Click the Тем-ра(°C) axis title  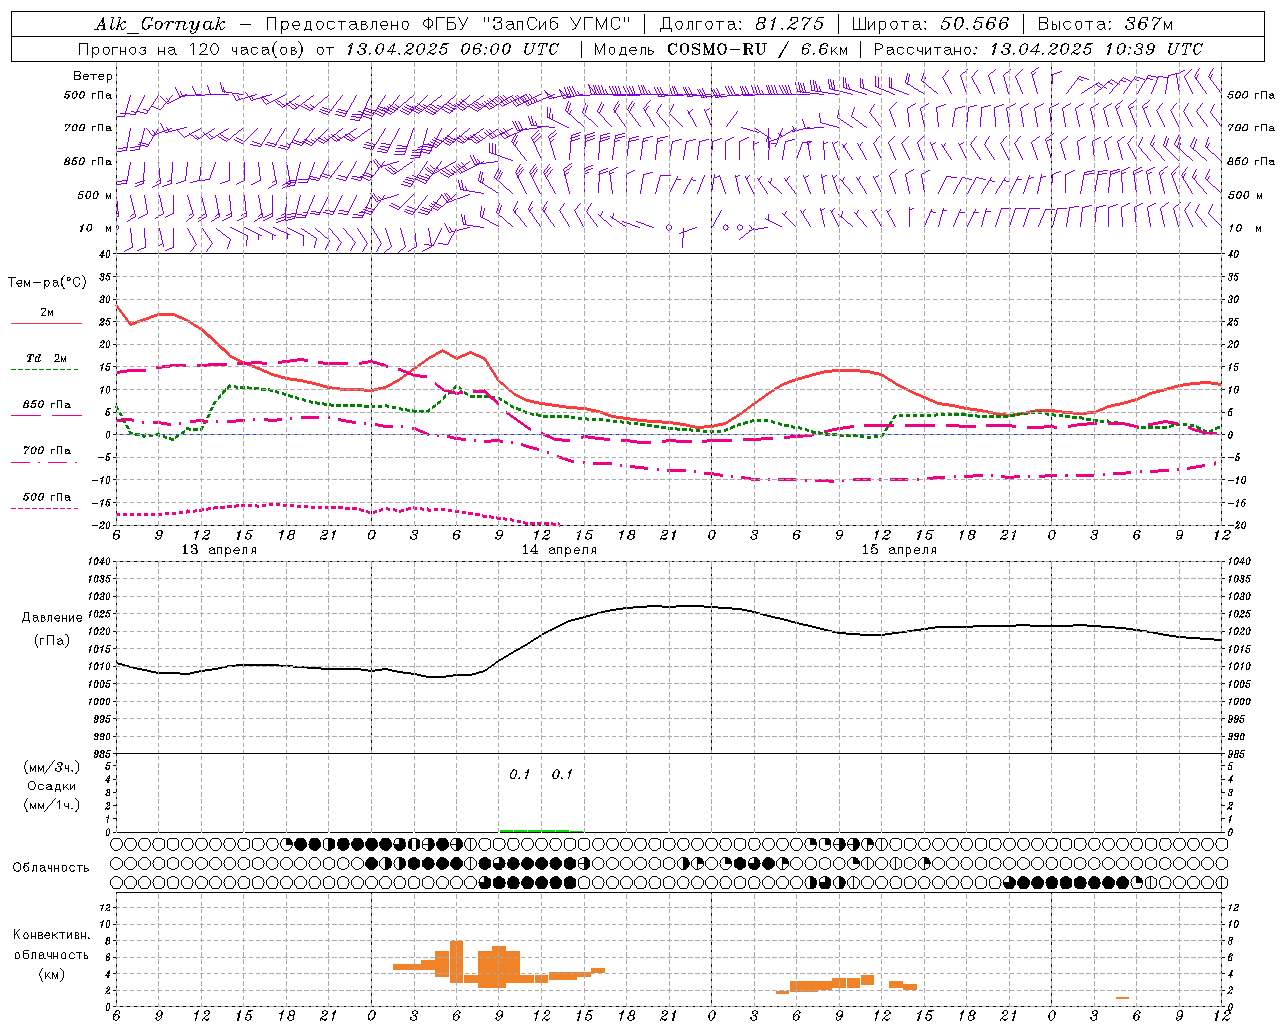tap(47, 283)
